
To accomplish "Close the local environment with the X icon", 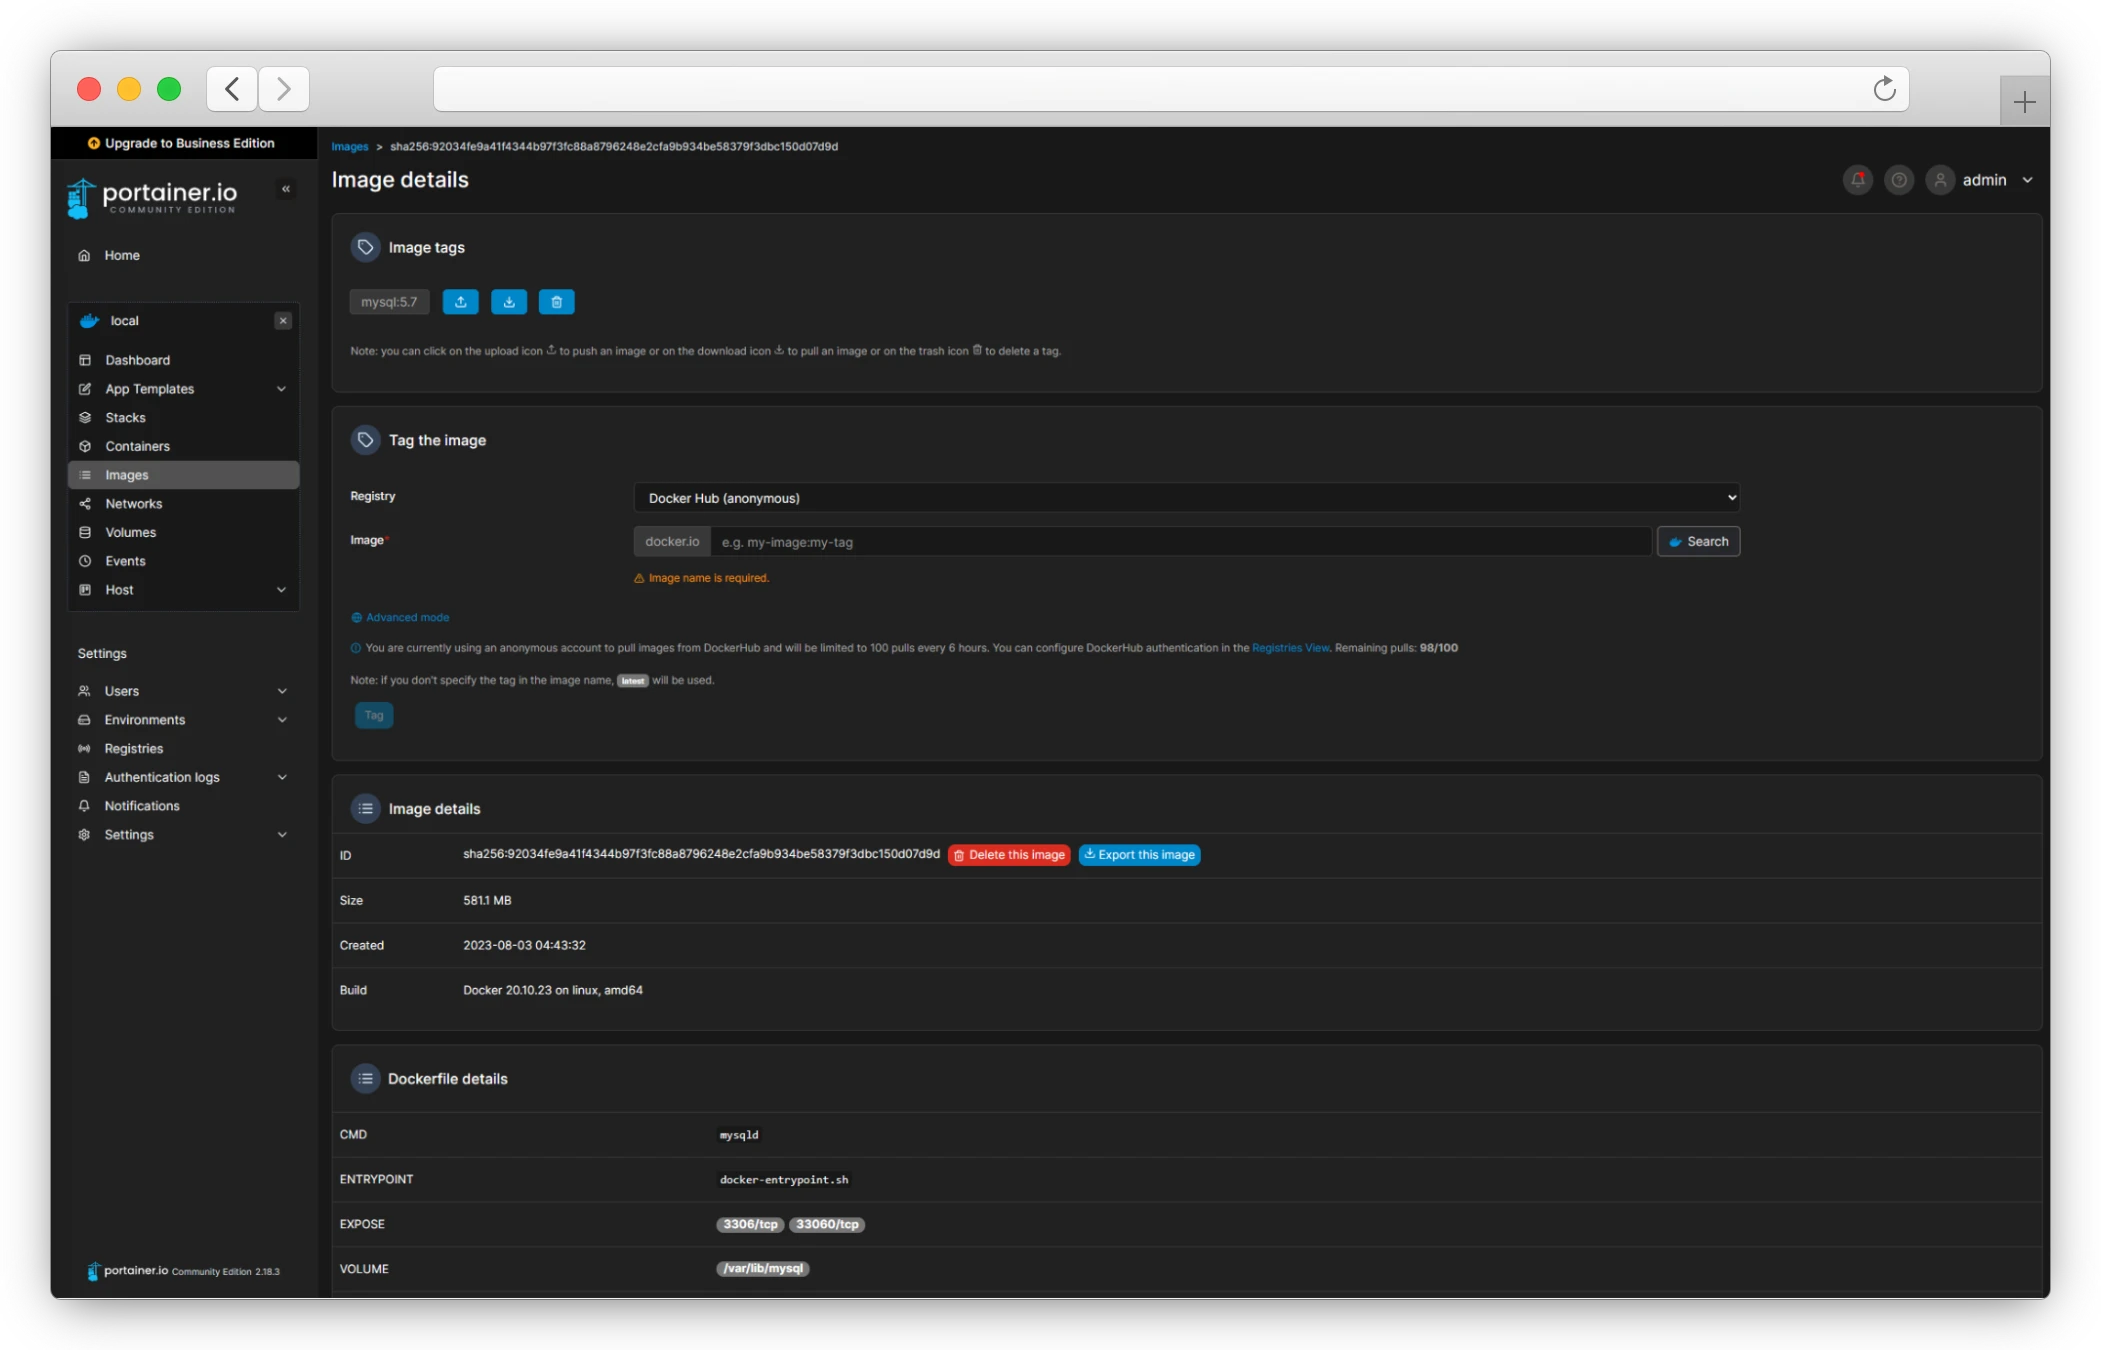I will tap(283, 321).
